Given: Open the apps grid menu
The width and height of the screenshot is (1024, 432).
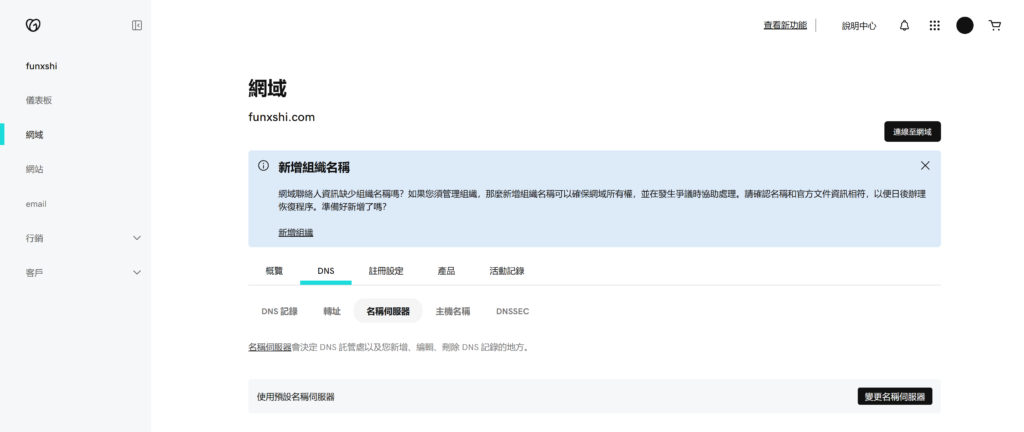Looking at the screenshot, I should point(934,25).
